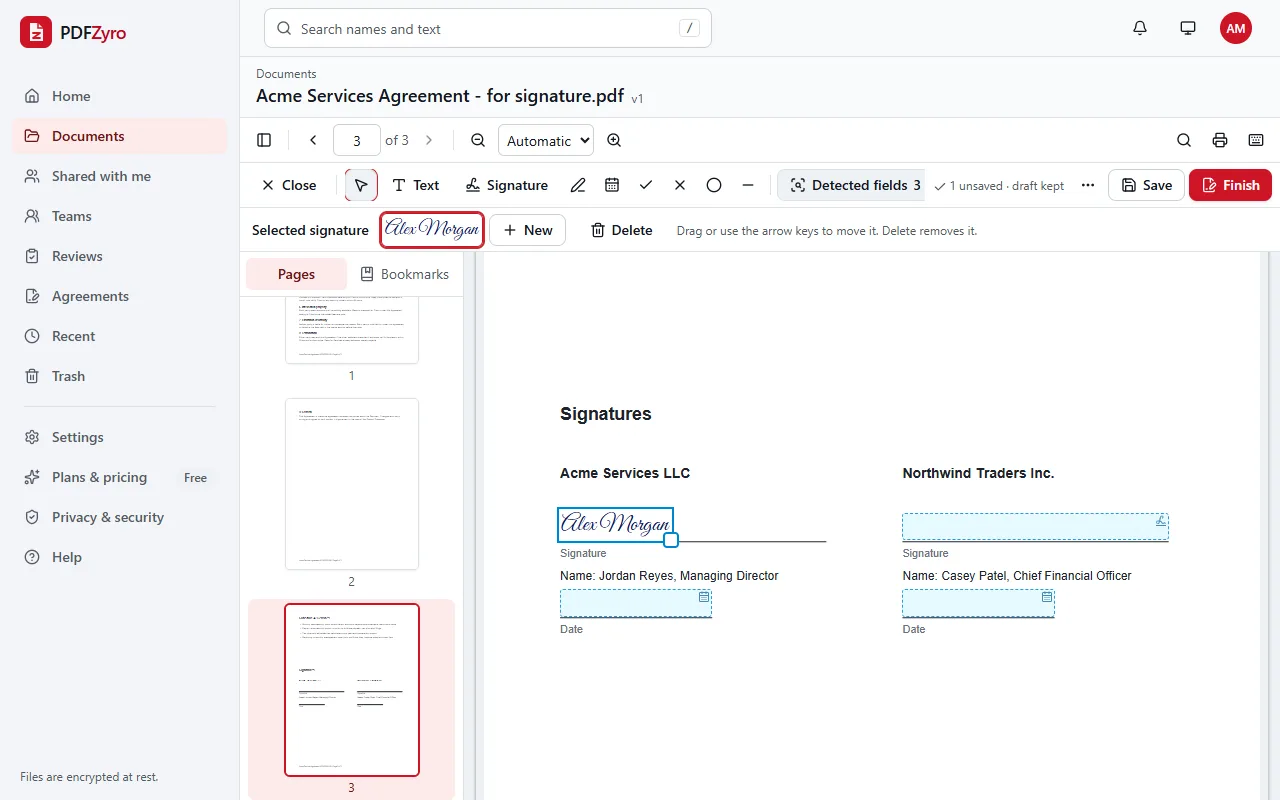Save the document
Image resolution: width=1280 pixels, height=800 pixels.
click(x=1146, y=185)
